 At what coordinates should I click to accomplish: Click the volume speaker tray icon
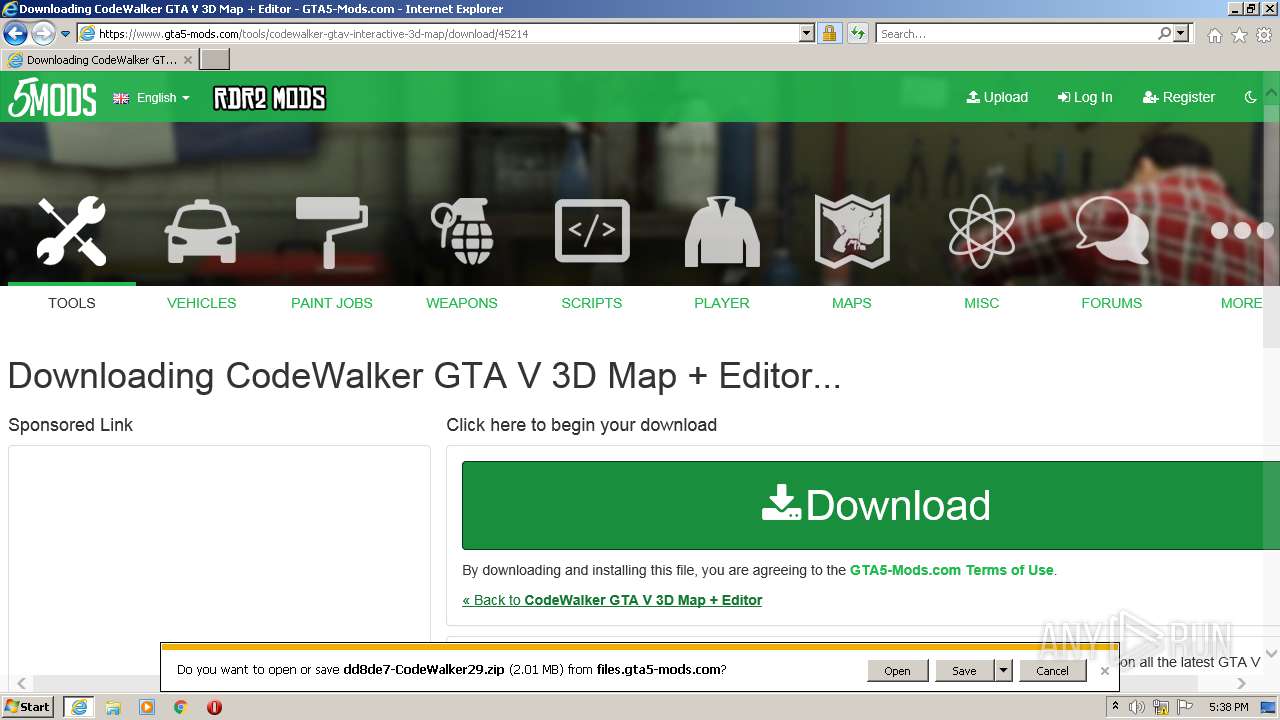pyautogui.click(x=1137, y=707)
